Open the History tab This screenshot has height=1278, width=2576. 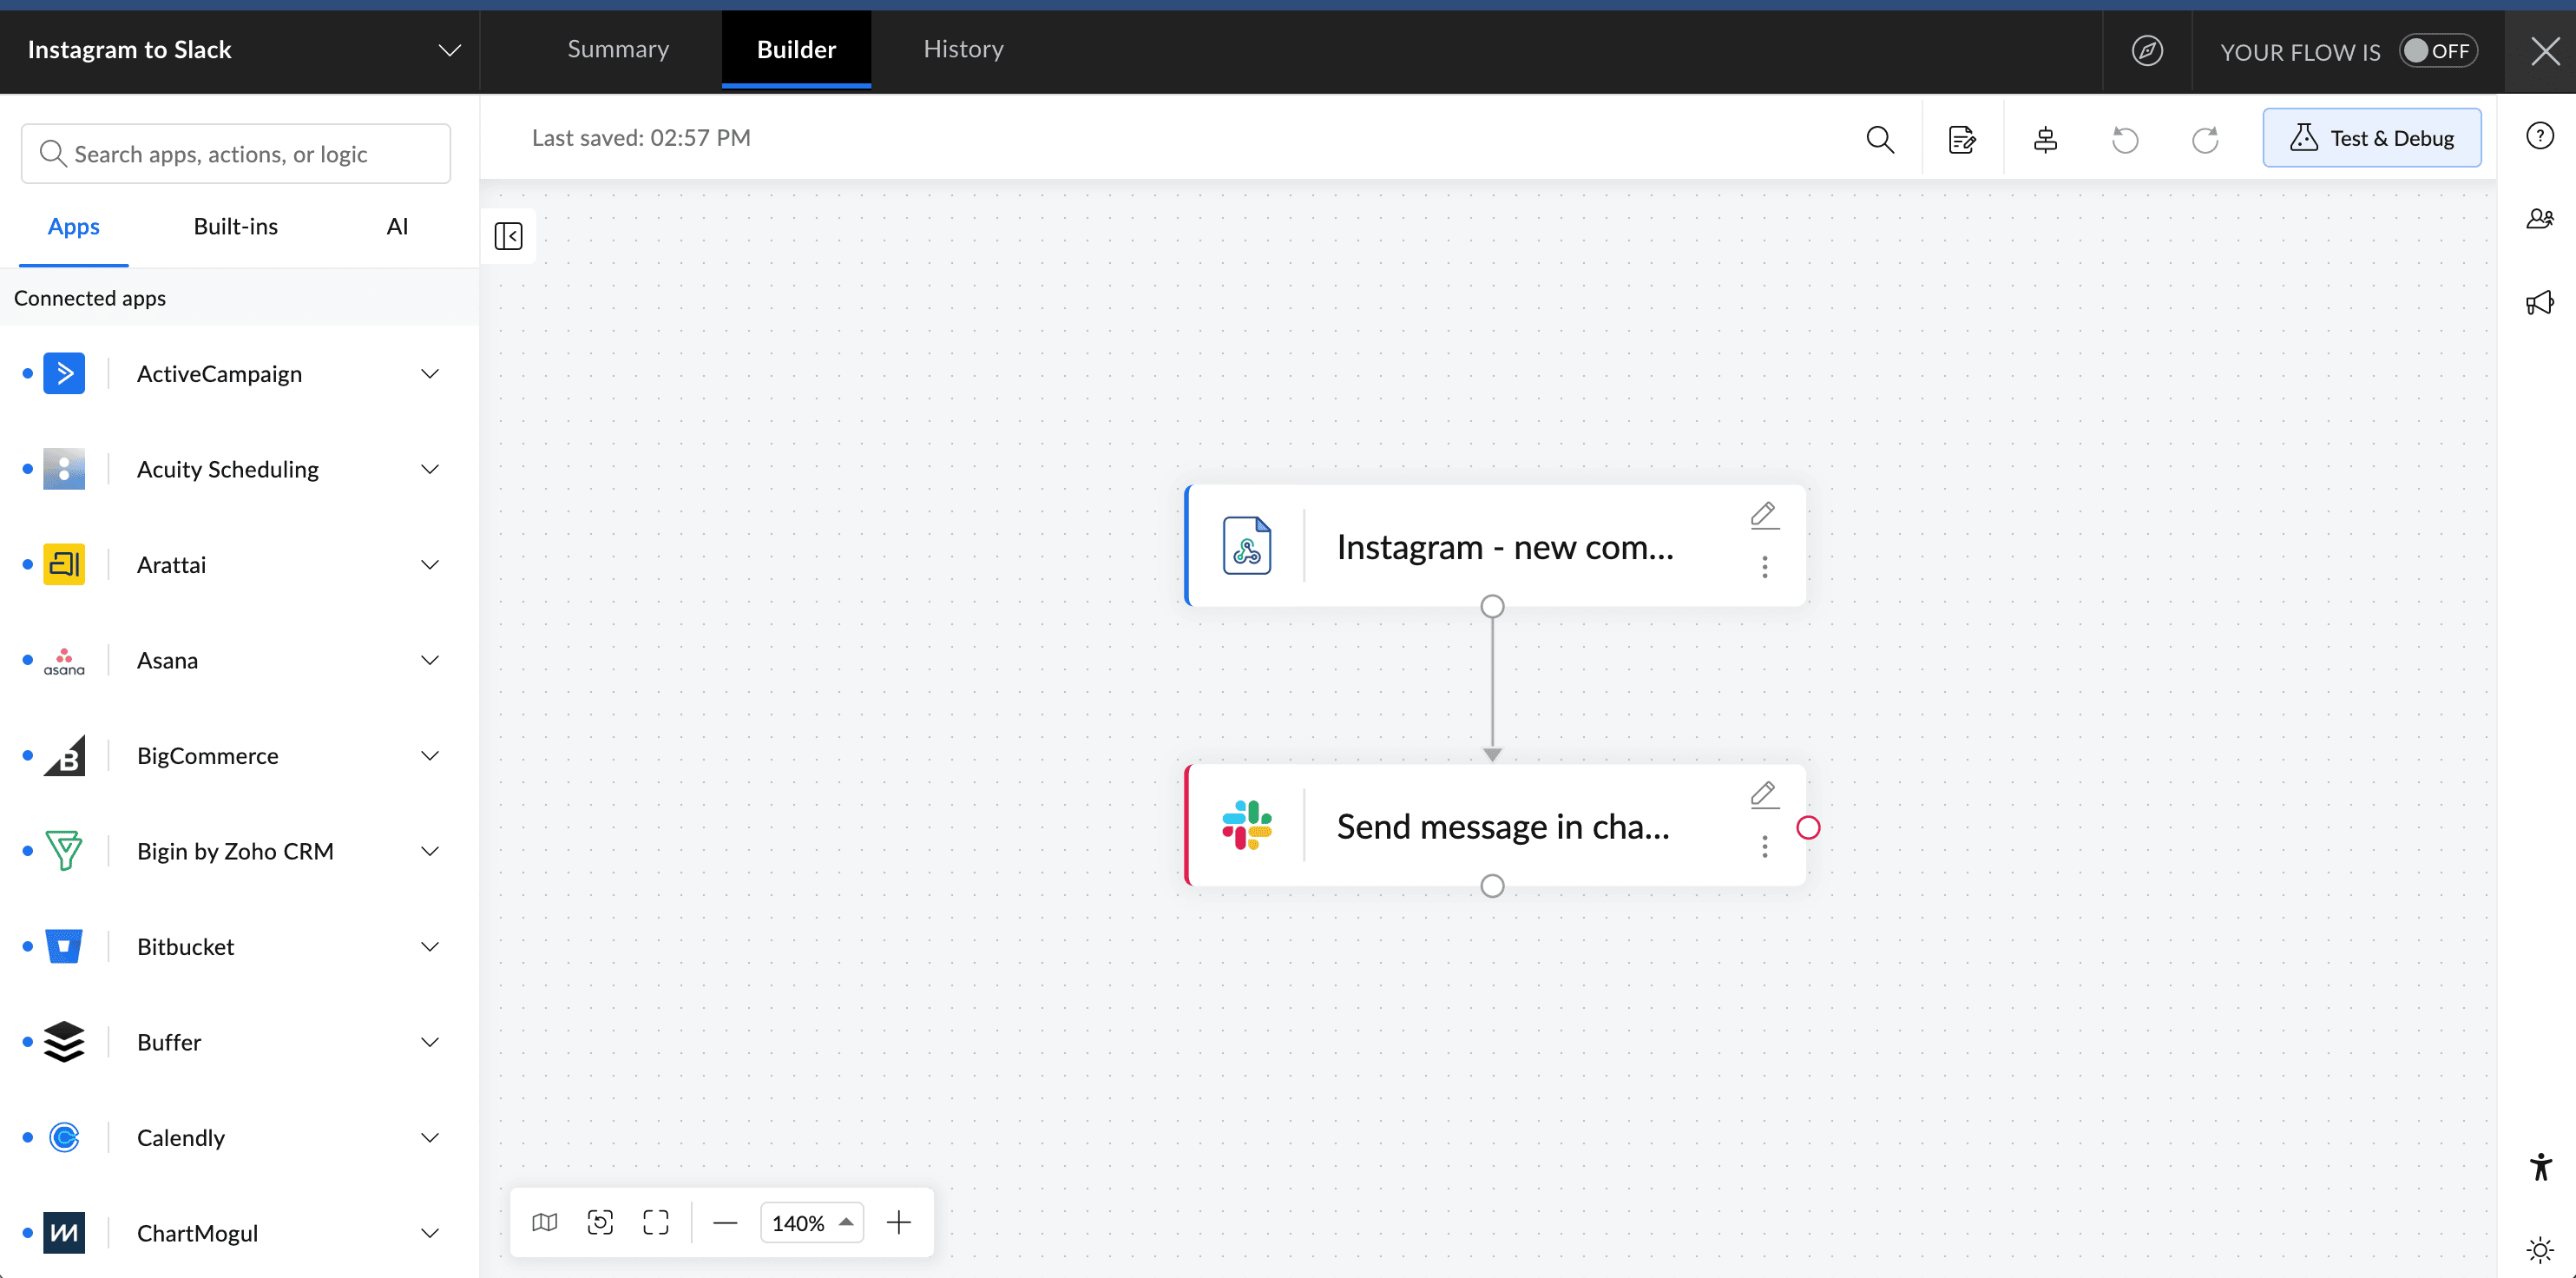click(x=963, y=49)
